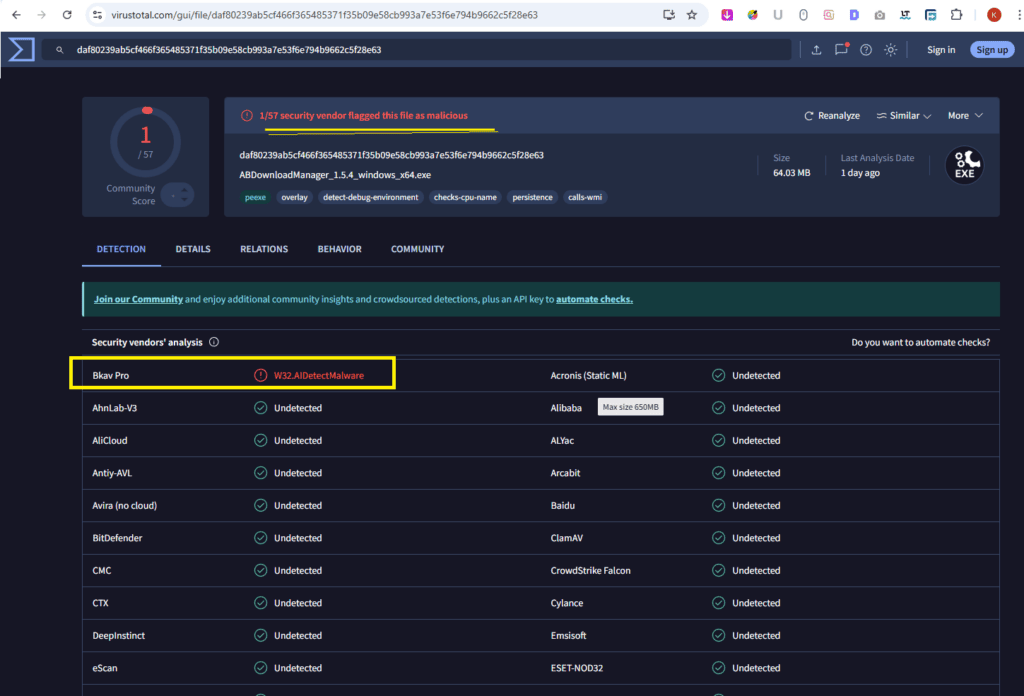Click Do you want to automate checks?
Screen dimensions: 1024x696
coord(920,342)
